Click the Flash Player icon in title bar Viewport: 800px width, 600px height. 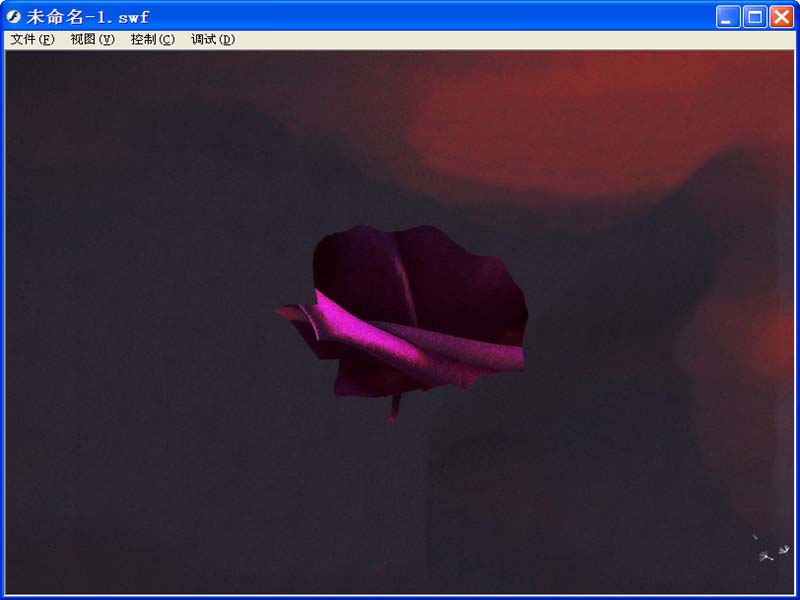coord(13,17)
